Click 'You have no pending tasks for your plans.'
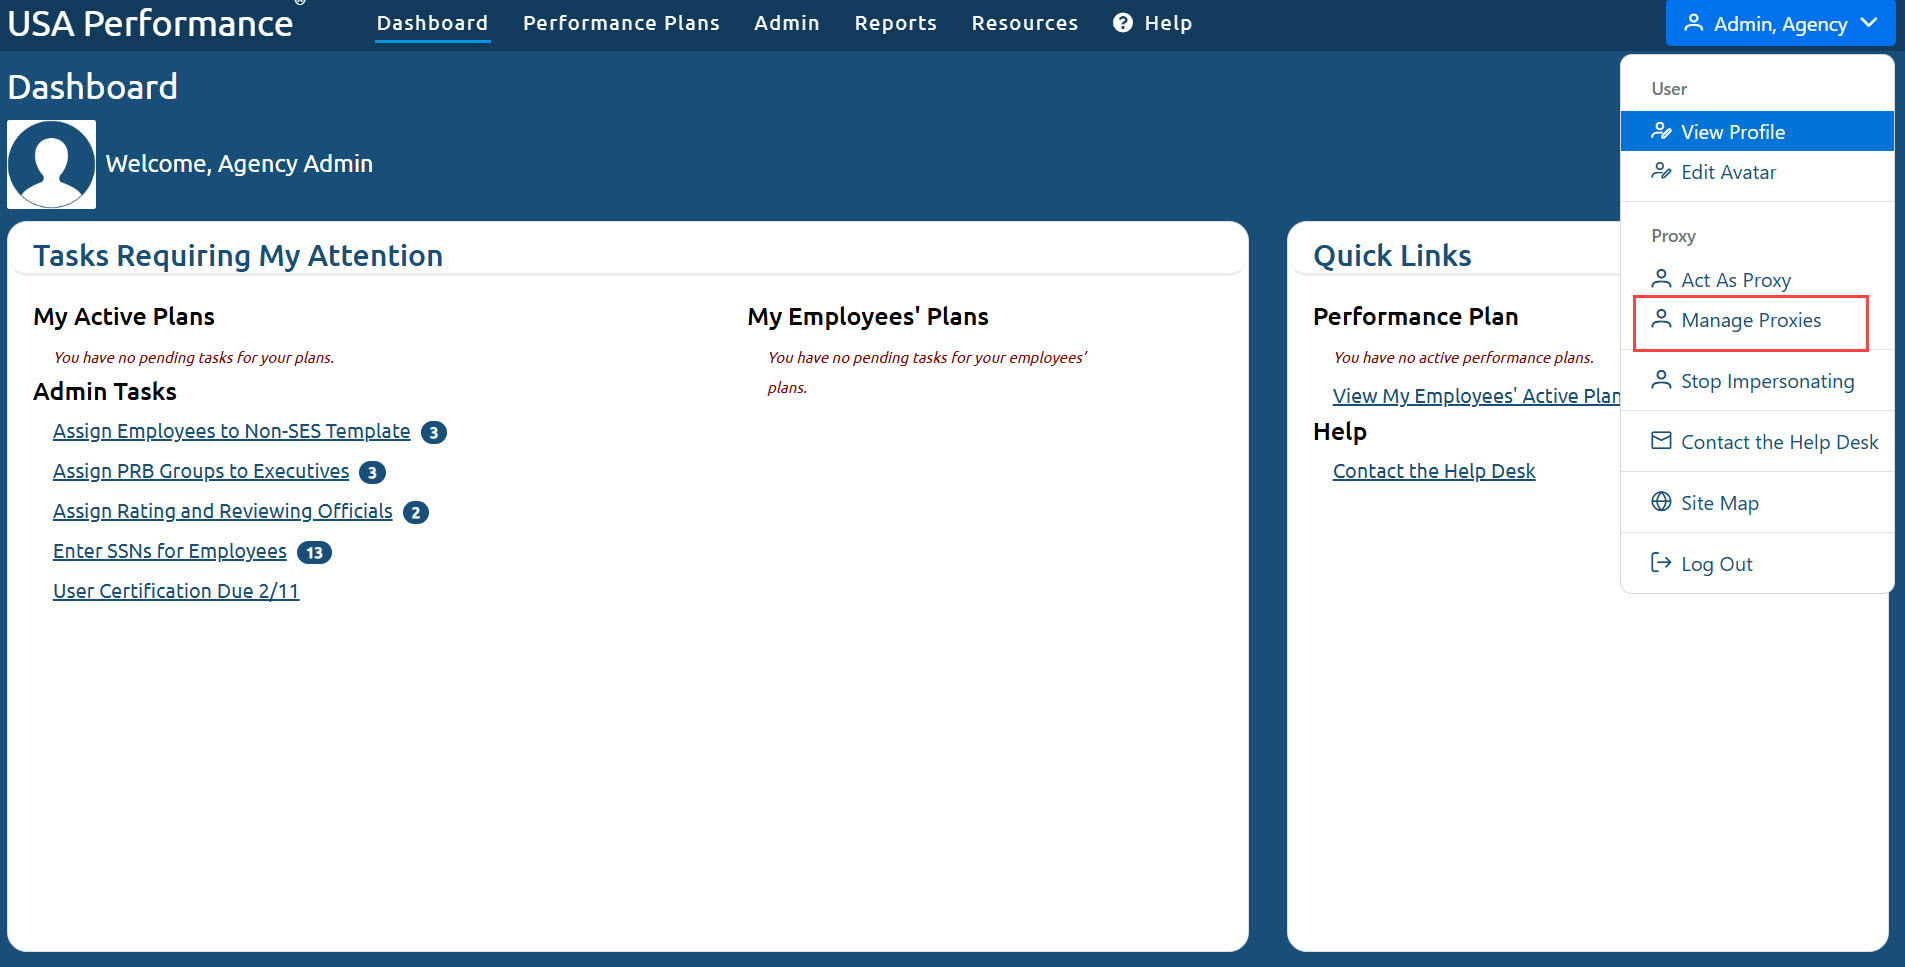Viewport: 1905px width, 967px height. click(194, 358)
